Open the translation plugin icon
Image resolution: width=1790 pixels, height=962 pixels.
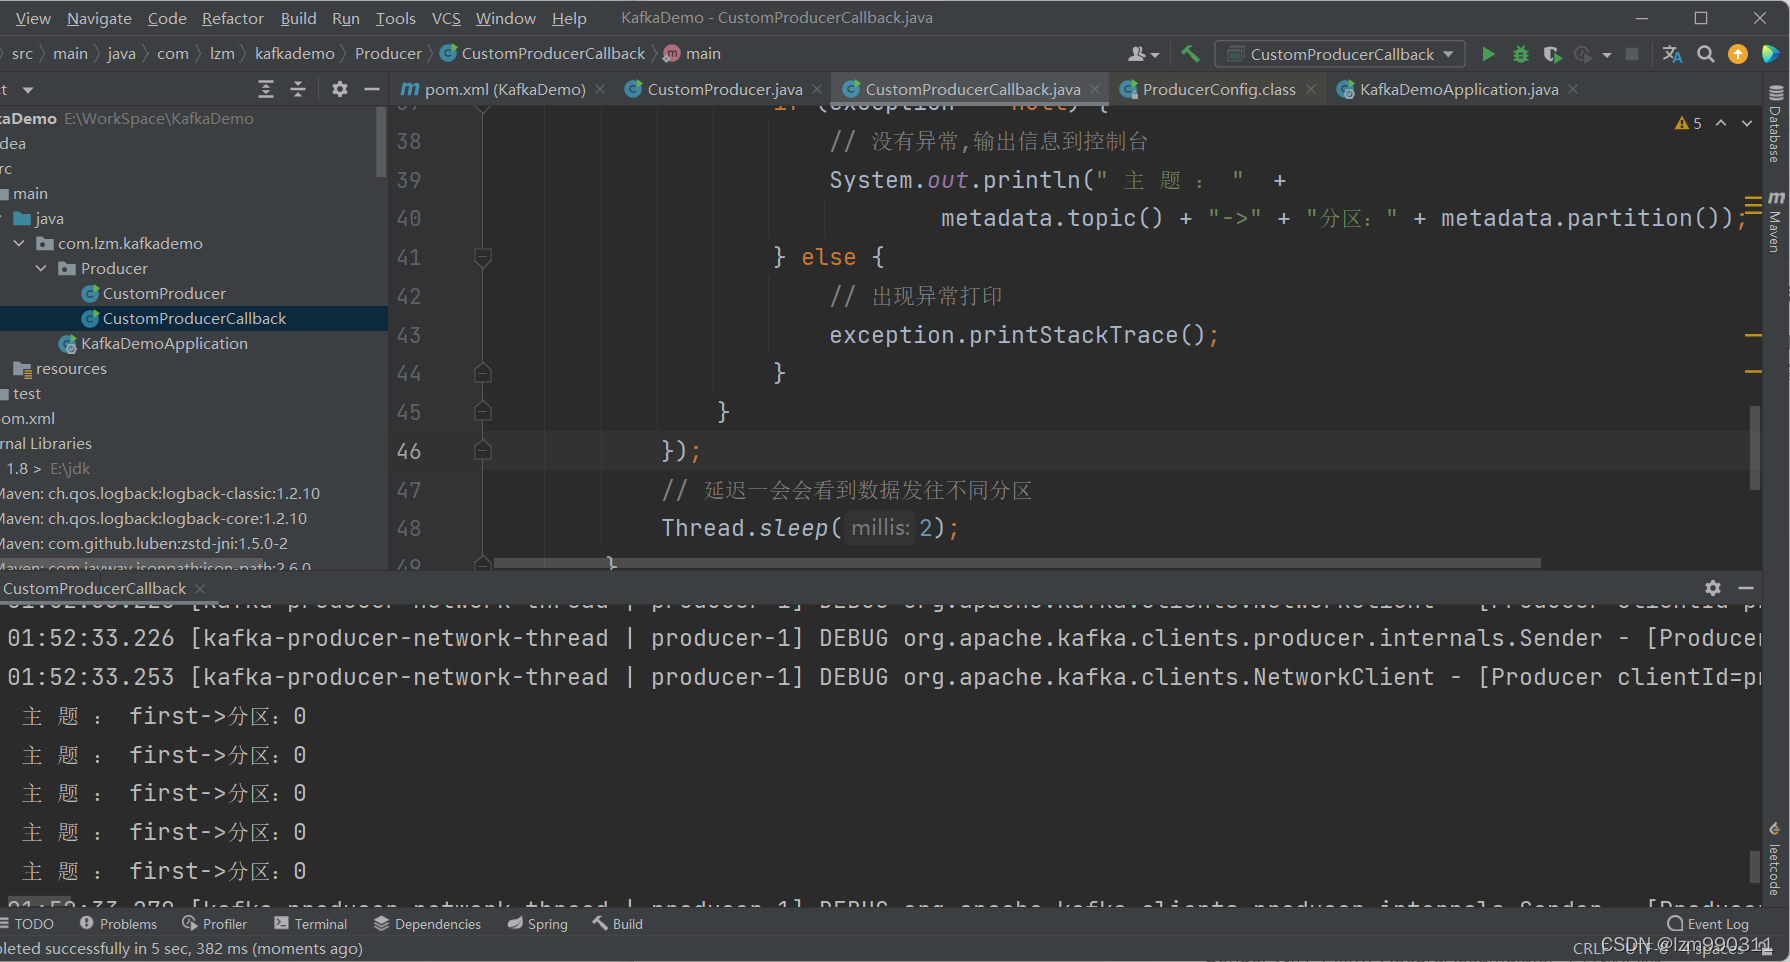click(1672, 54)
